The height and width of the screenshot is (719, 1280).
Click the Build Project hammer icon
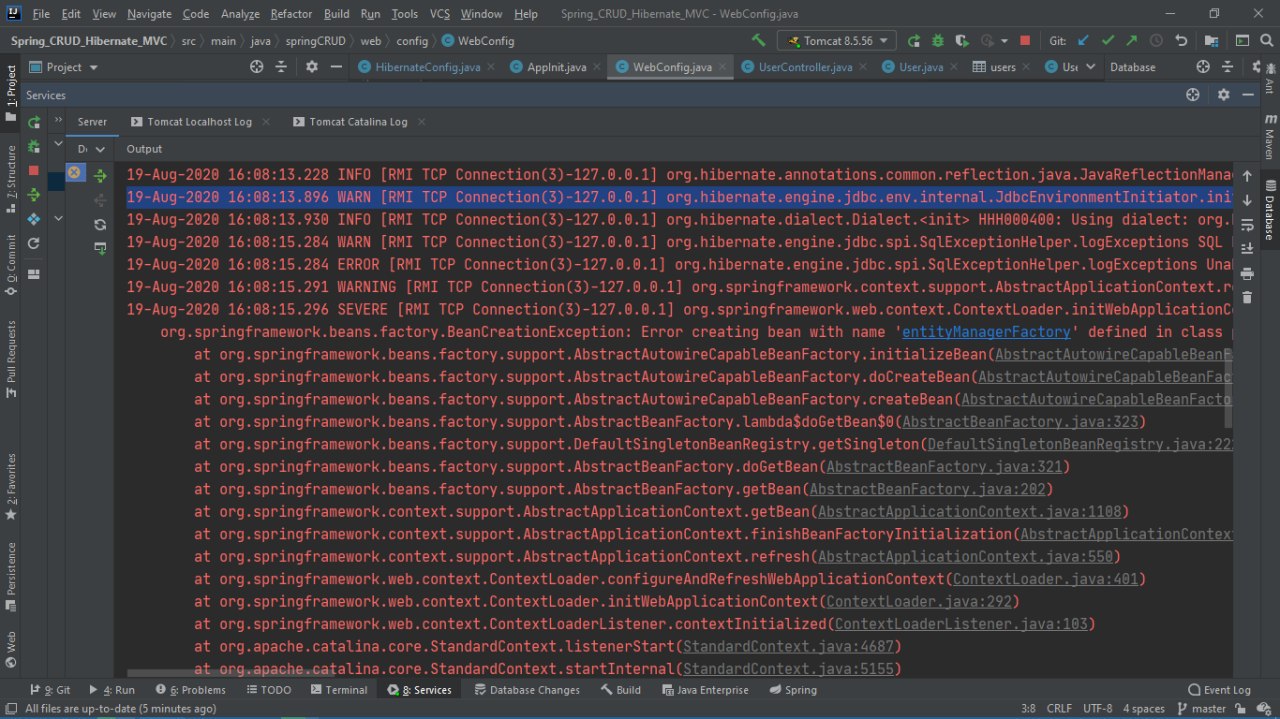pyautogui.click(x=759, y=41)
